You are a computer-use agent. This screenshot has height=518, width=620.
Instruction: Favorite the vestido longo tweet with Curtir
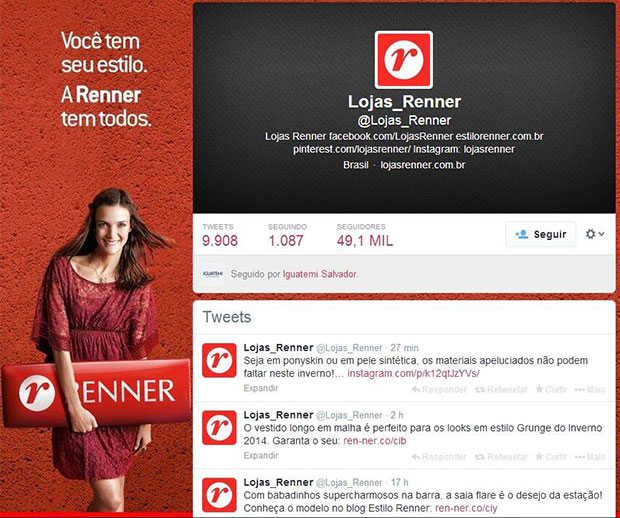click(x=551, y=457)
